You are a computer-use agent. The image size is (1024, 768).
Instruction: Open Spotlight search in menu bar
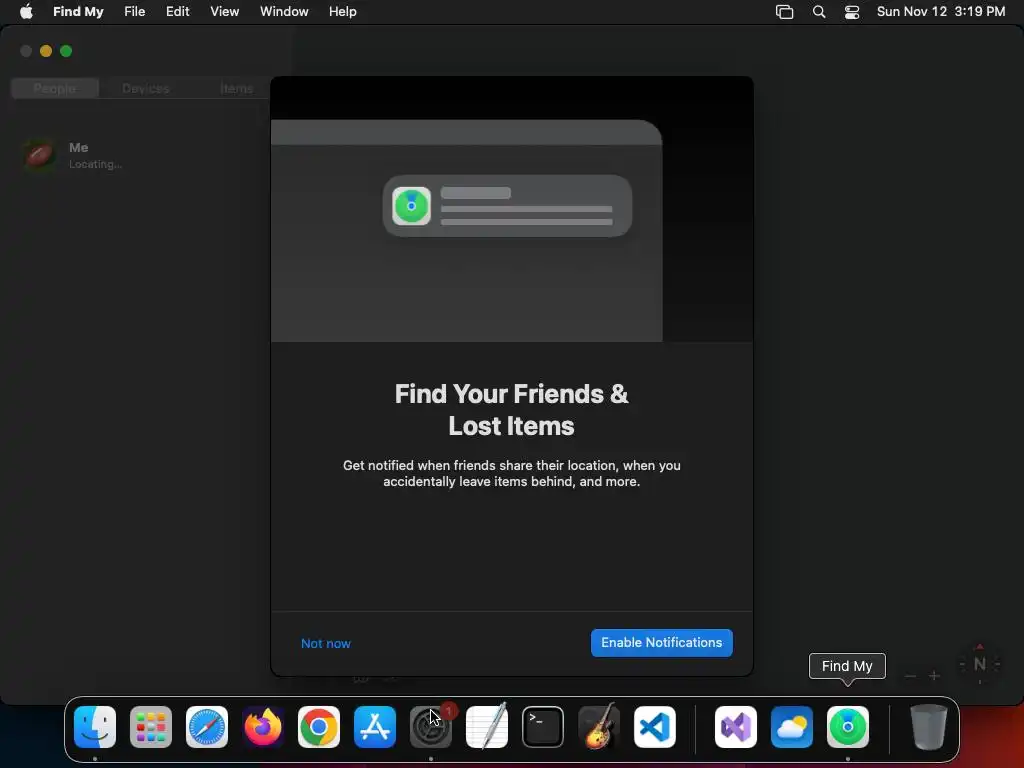point(819,12)
